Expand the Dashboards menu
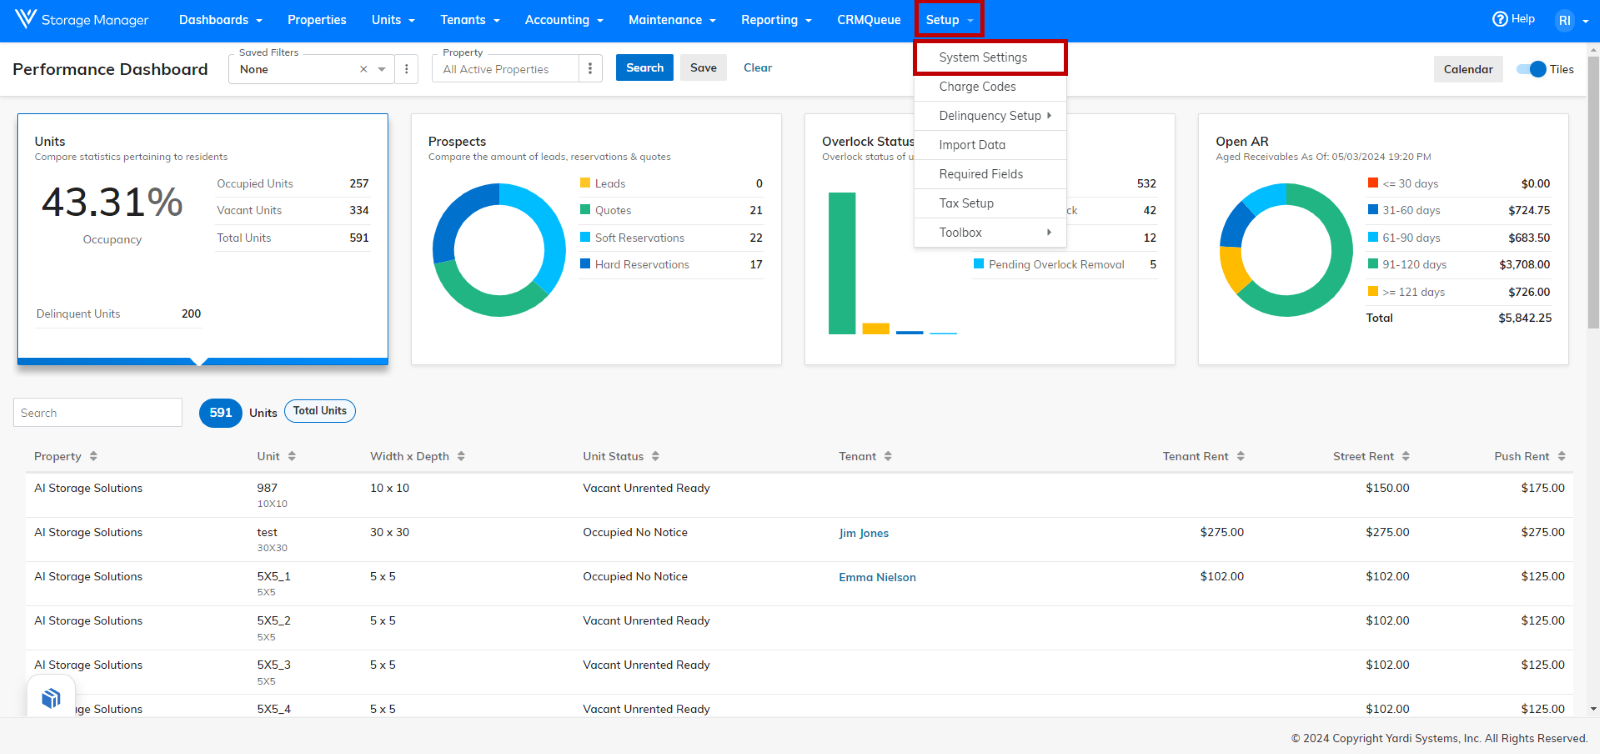 220,20
